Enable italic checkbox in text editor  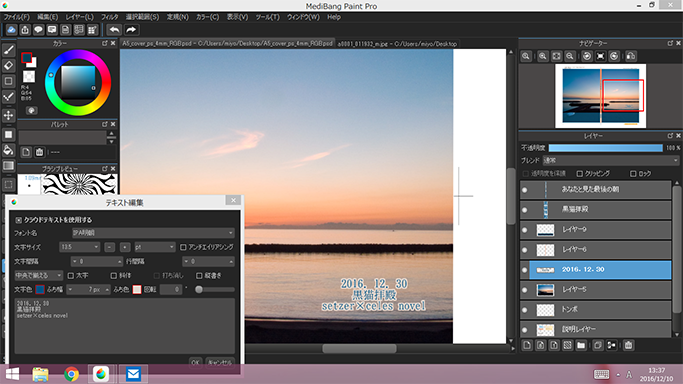(114, 276)
